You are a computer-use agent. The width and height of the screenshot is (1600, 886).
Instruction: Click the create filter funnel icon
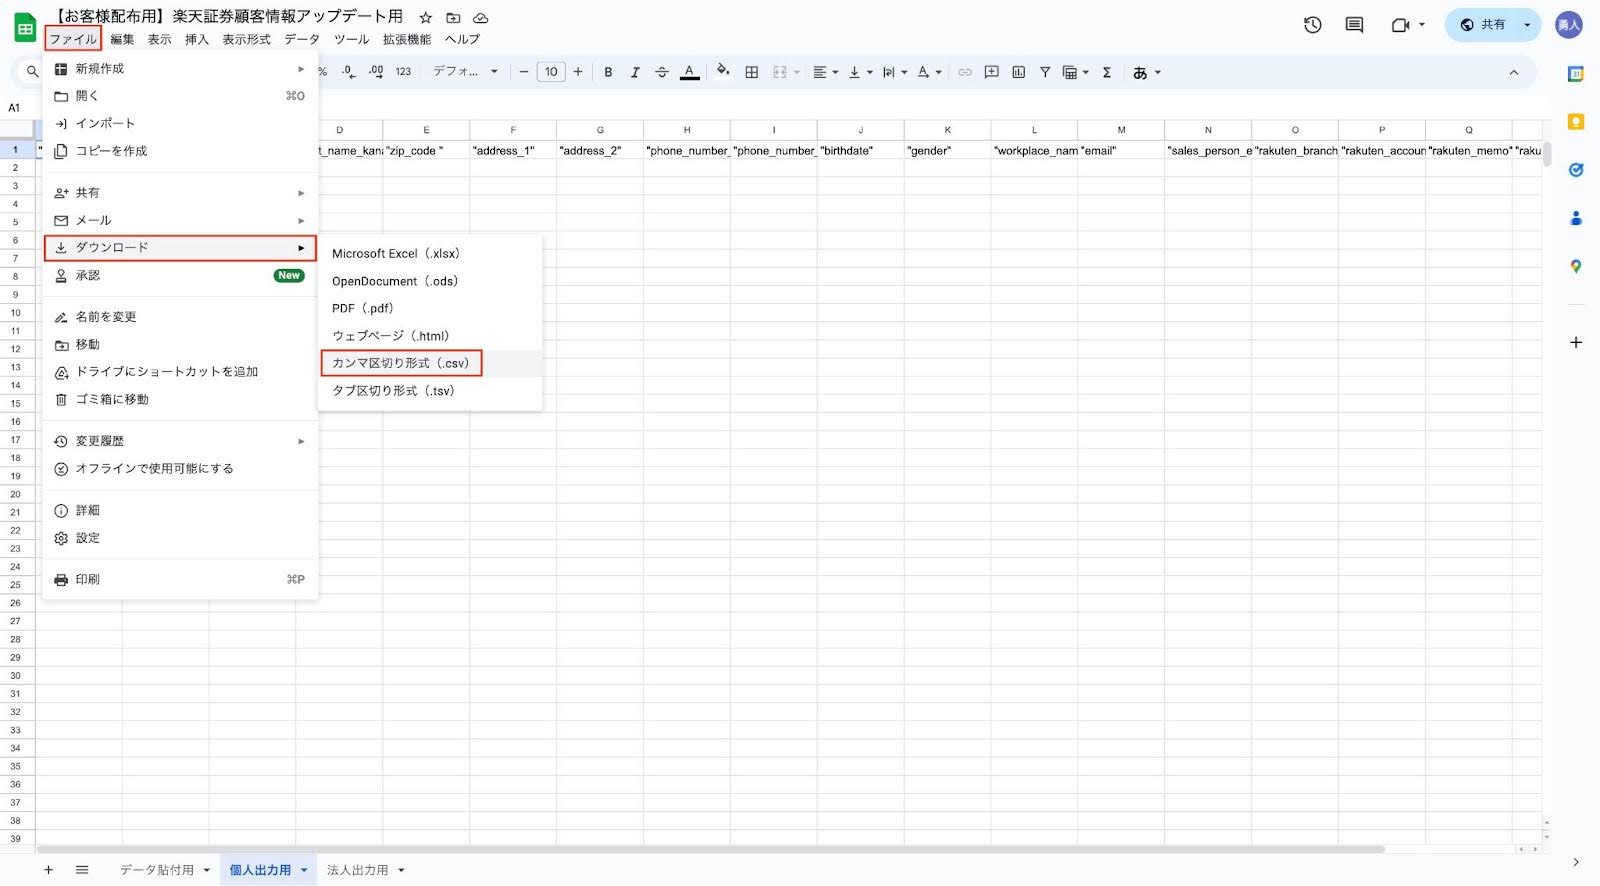[x=1045, y=72]
